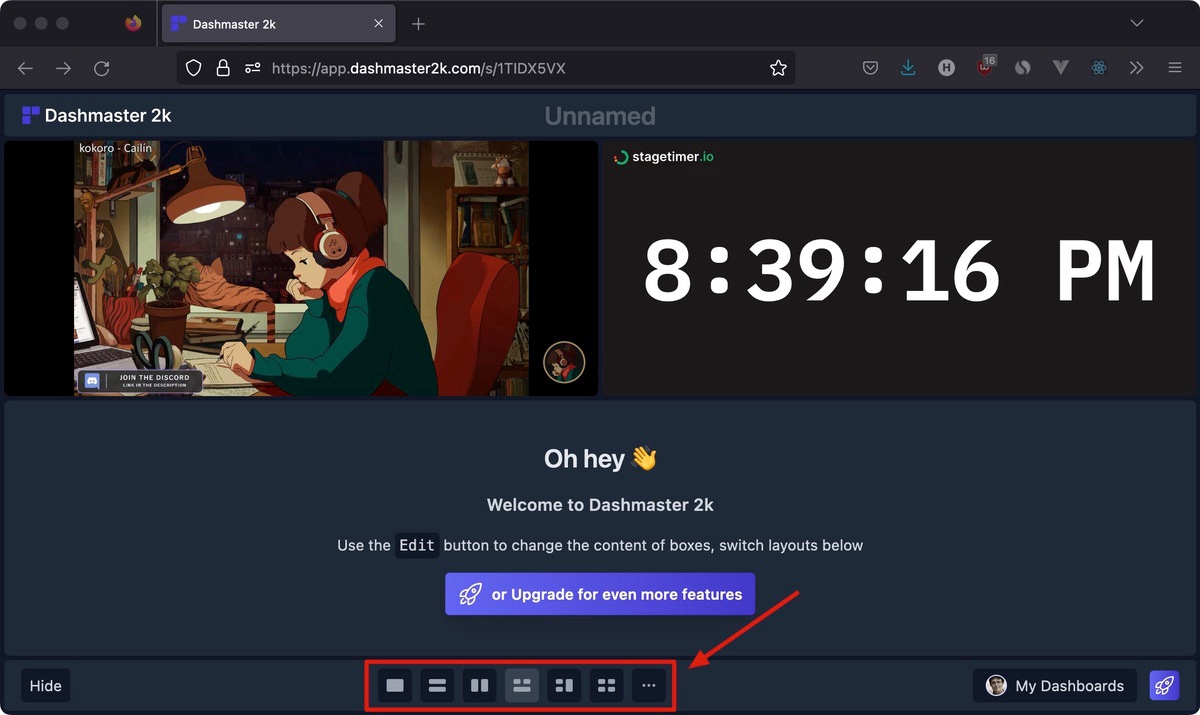Open the React DevTools extension

click(1098, 68)
